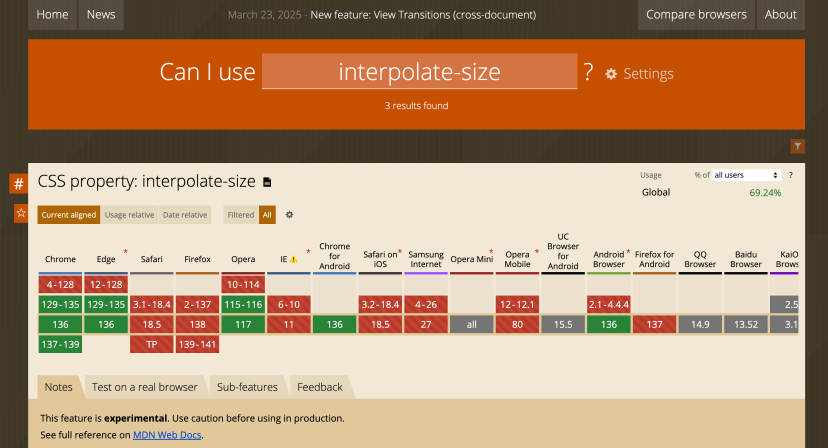Click the Opera column header
Image resolution: width=828 pixels, height=448 pixels.
coord(243,259)
